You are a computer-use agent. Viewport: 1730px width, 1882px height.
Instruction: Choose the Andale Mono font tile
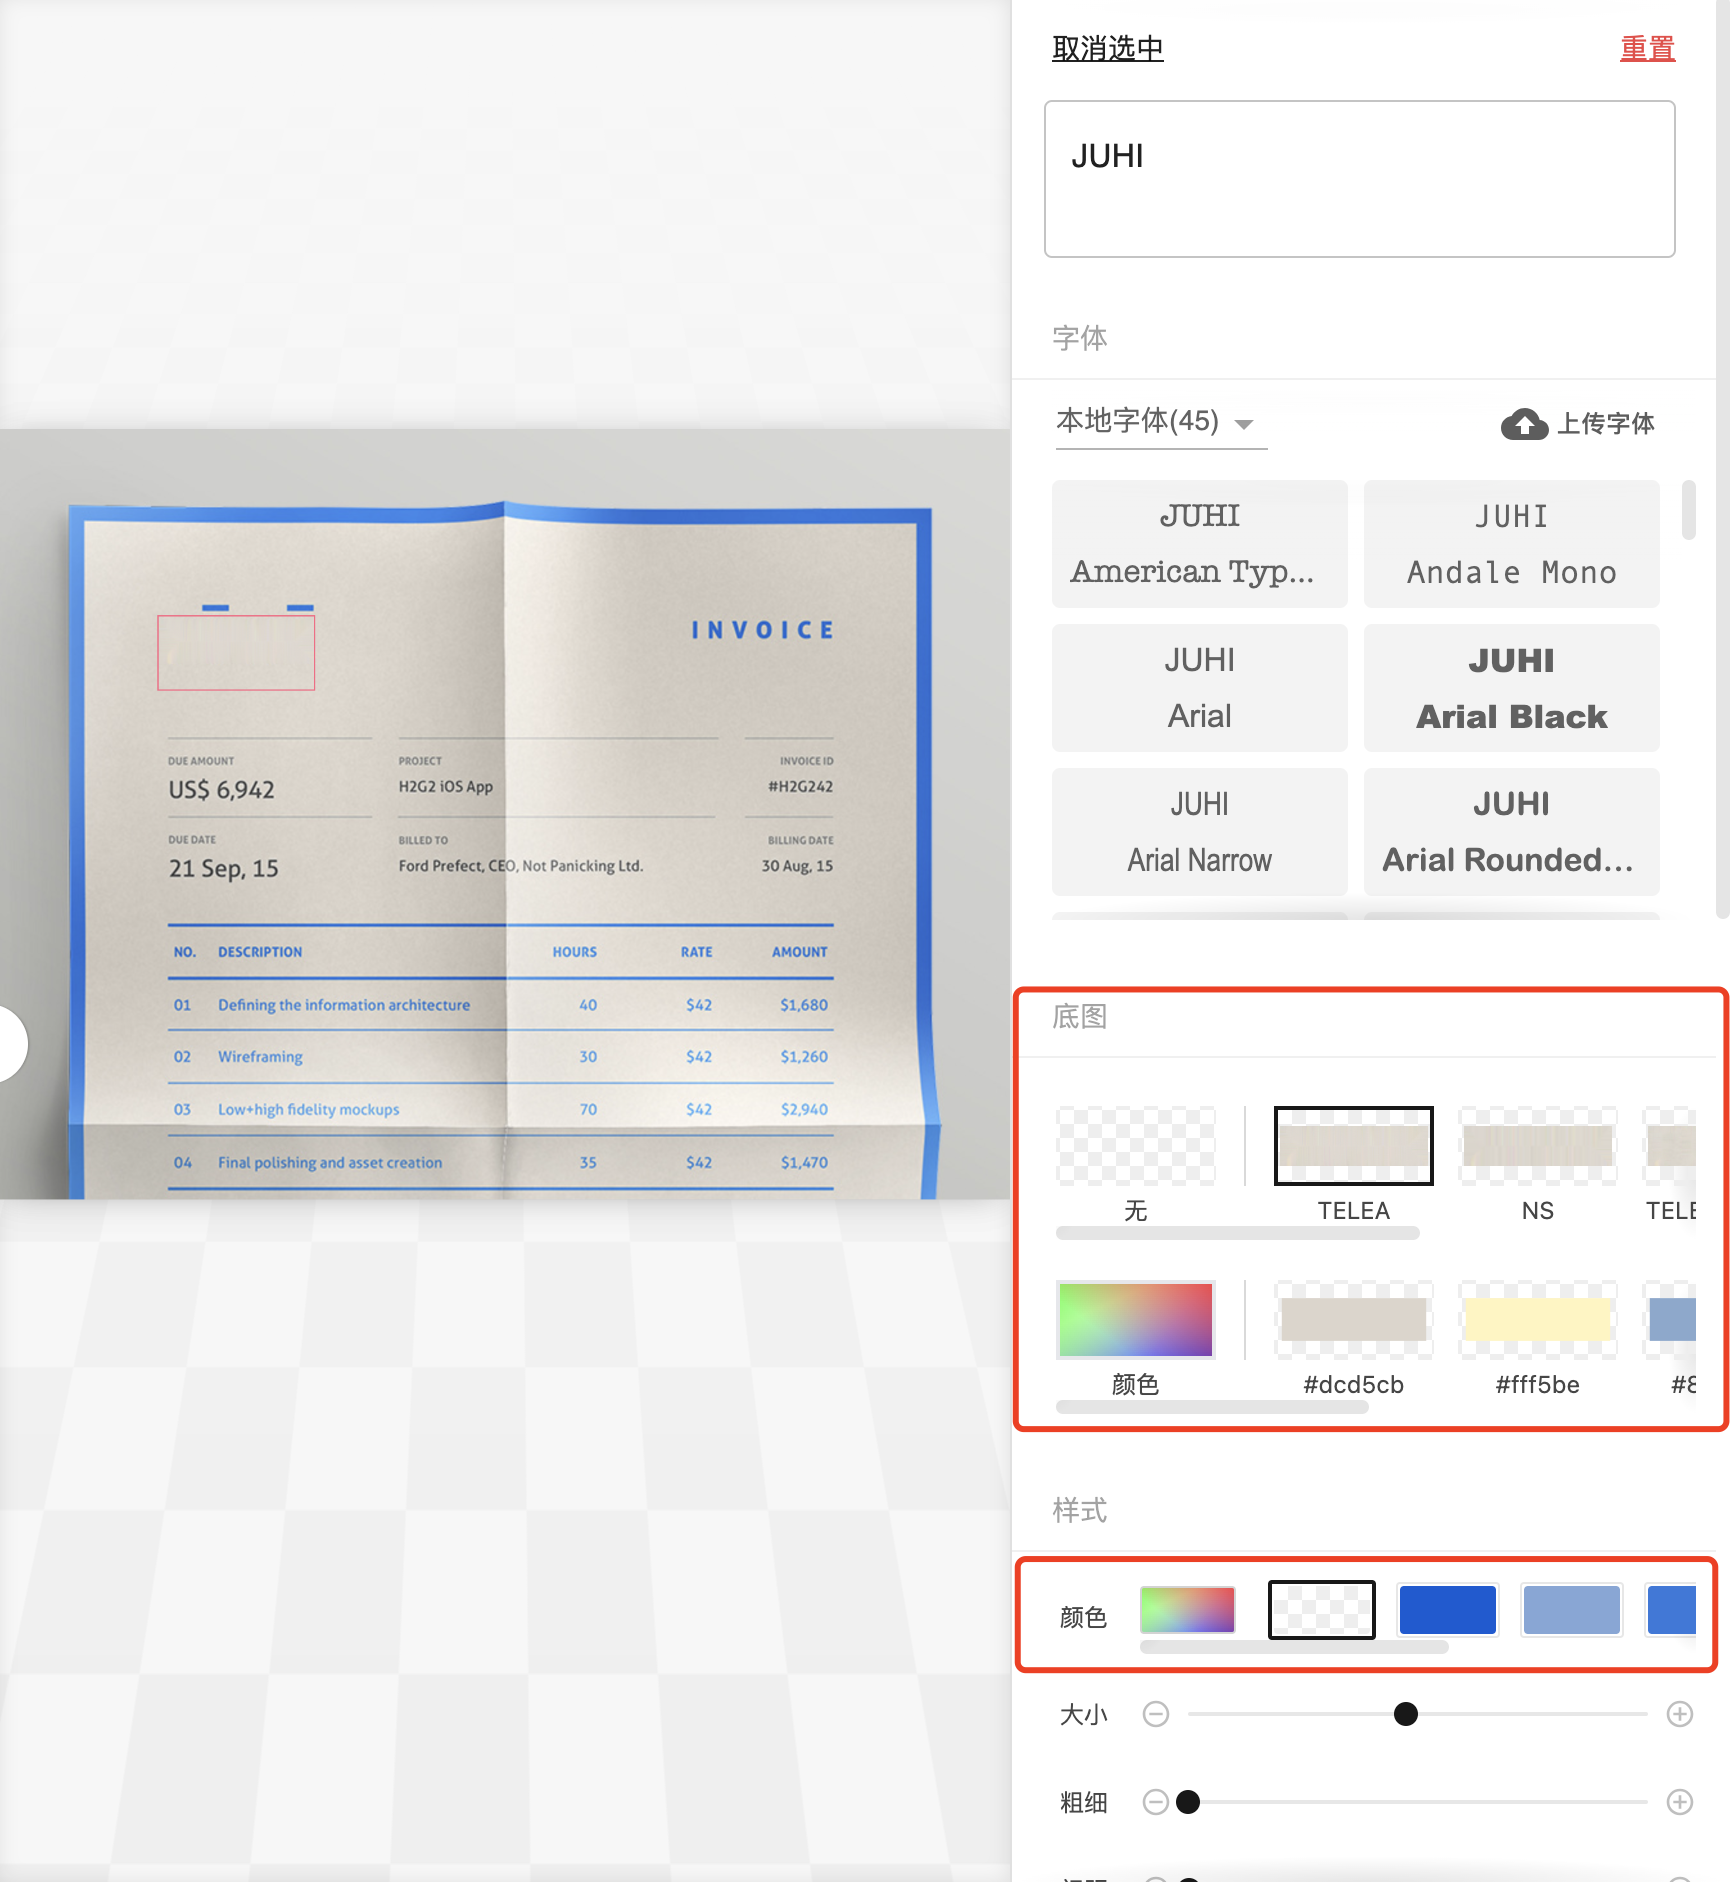point(1511,544)
